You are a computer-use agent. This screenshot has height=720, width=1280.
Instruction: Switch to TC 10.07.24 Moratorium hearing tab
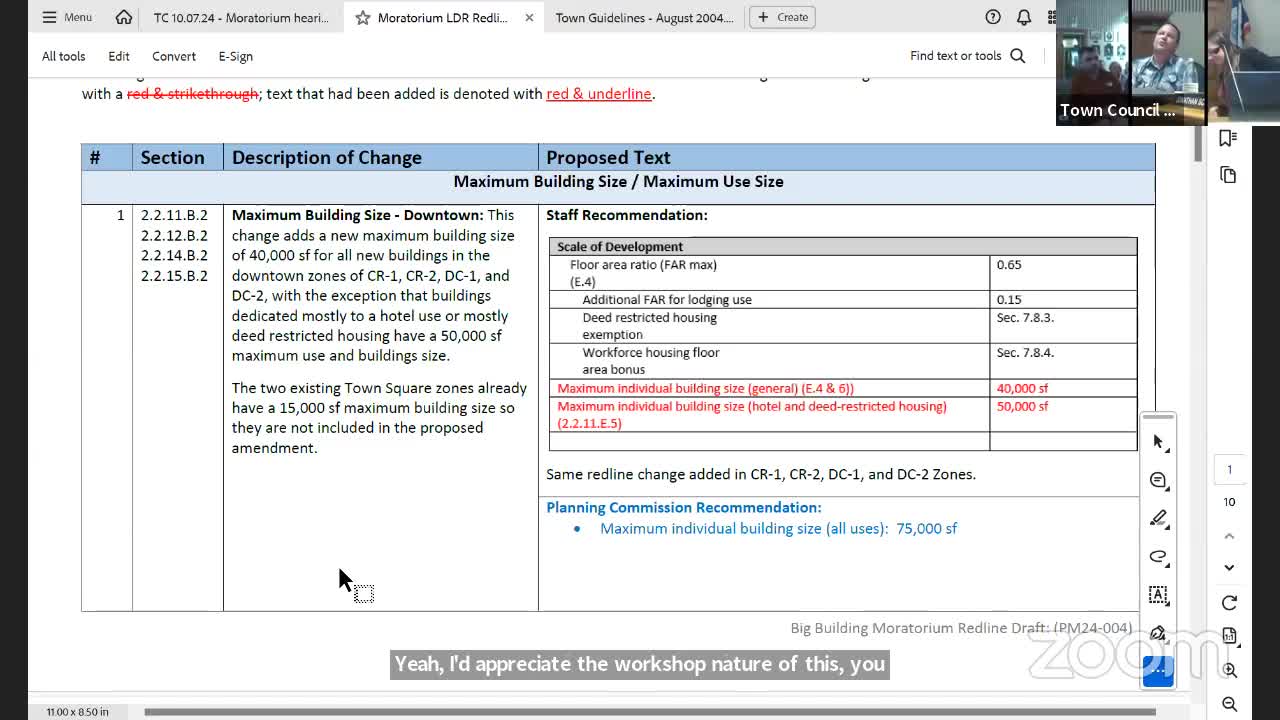[x=241, y=17]
